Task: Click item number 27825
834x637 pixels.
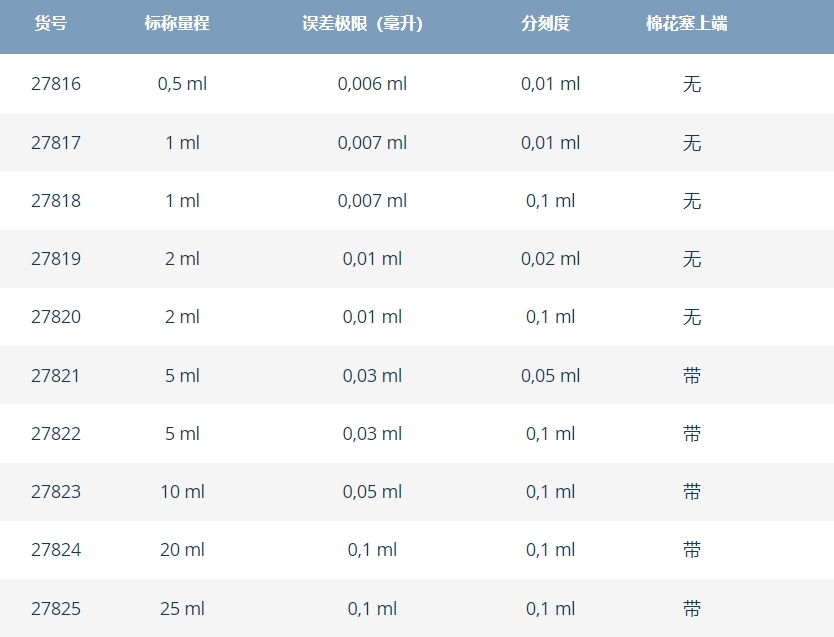Action: pos(56,608)
